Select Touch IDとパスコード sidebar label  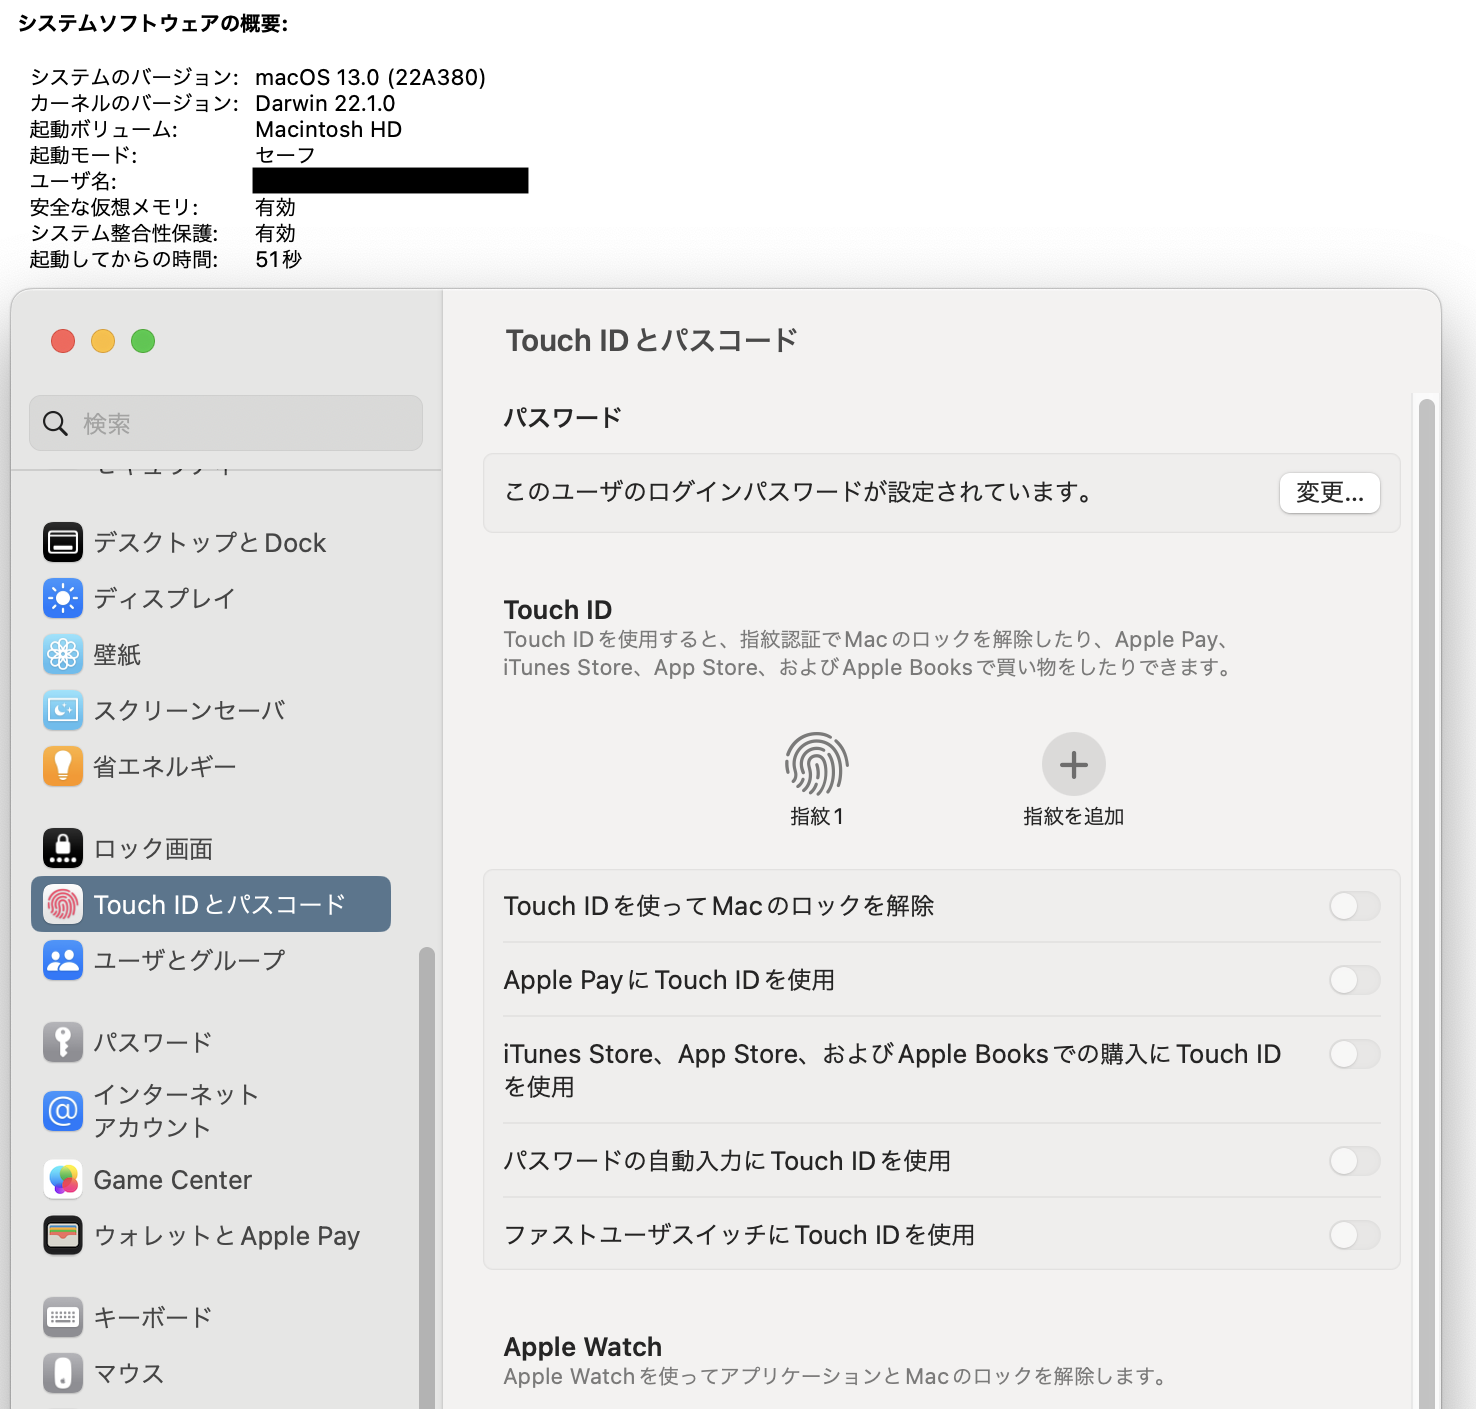pyautogui.click(x=220, y=904)
